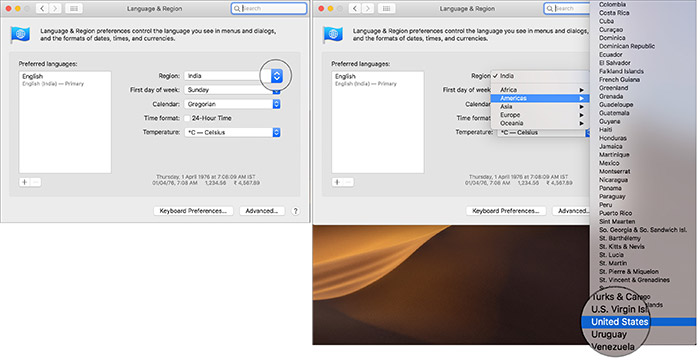Click plus button under left window languages list
Viewport: 700px width, 361px height.
click(25, 182)
